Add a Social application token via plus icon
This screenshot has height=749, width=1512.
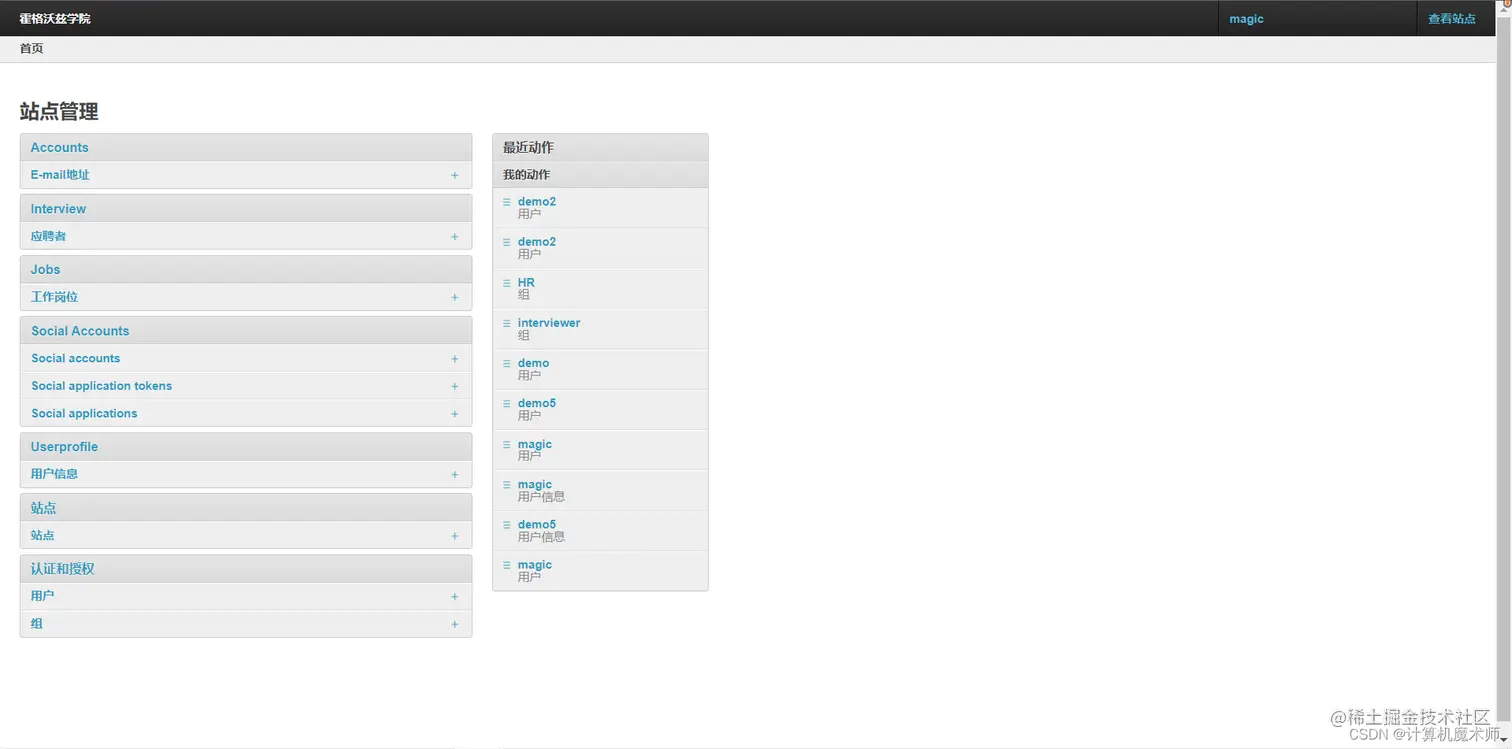[x=454, y=386]
